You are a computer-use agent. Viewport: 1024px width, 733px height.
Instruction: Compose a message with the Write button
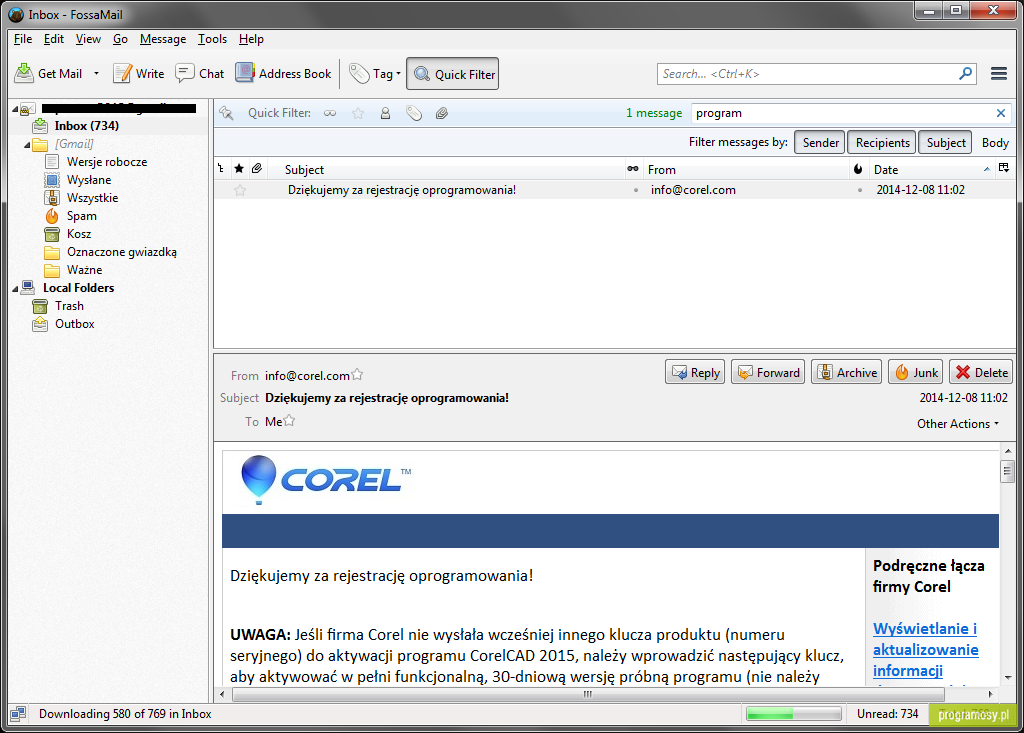tap(138, 74)
